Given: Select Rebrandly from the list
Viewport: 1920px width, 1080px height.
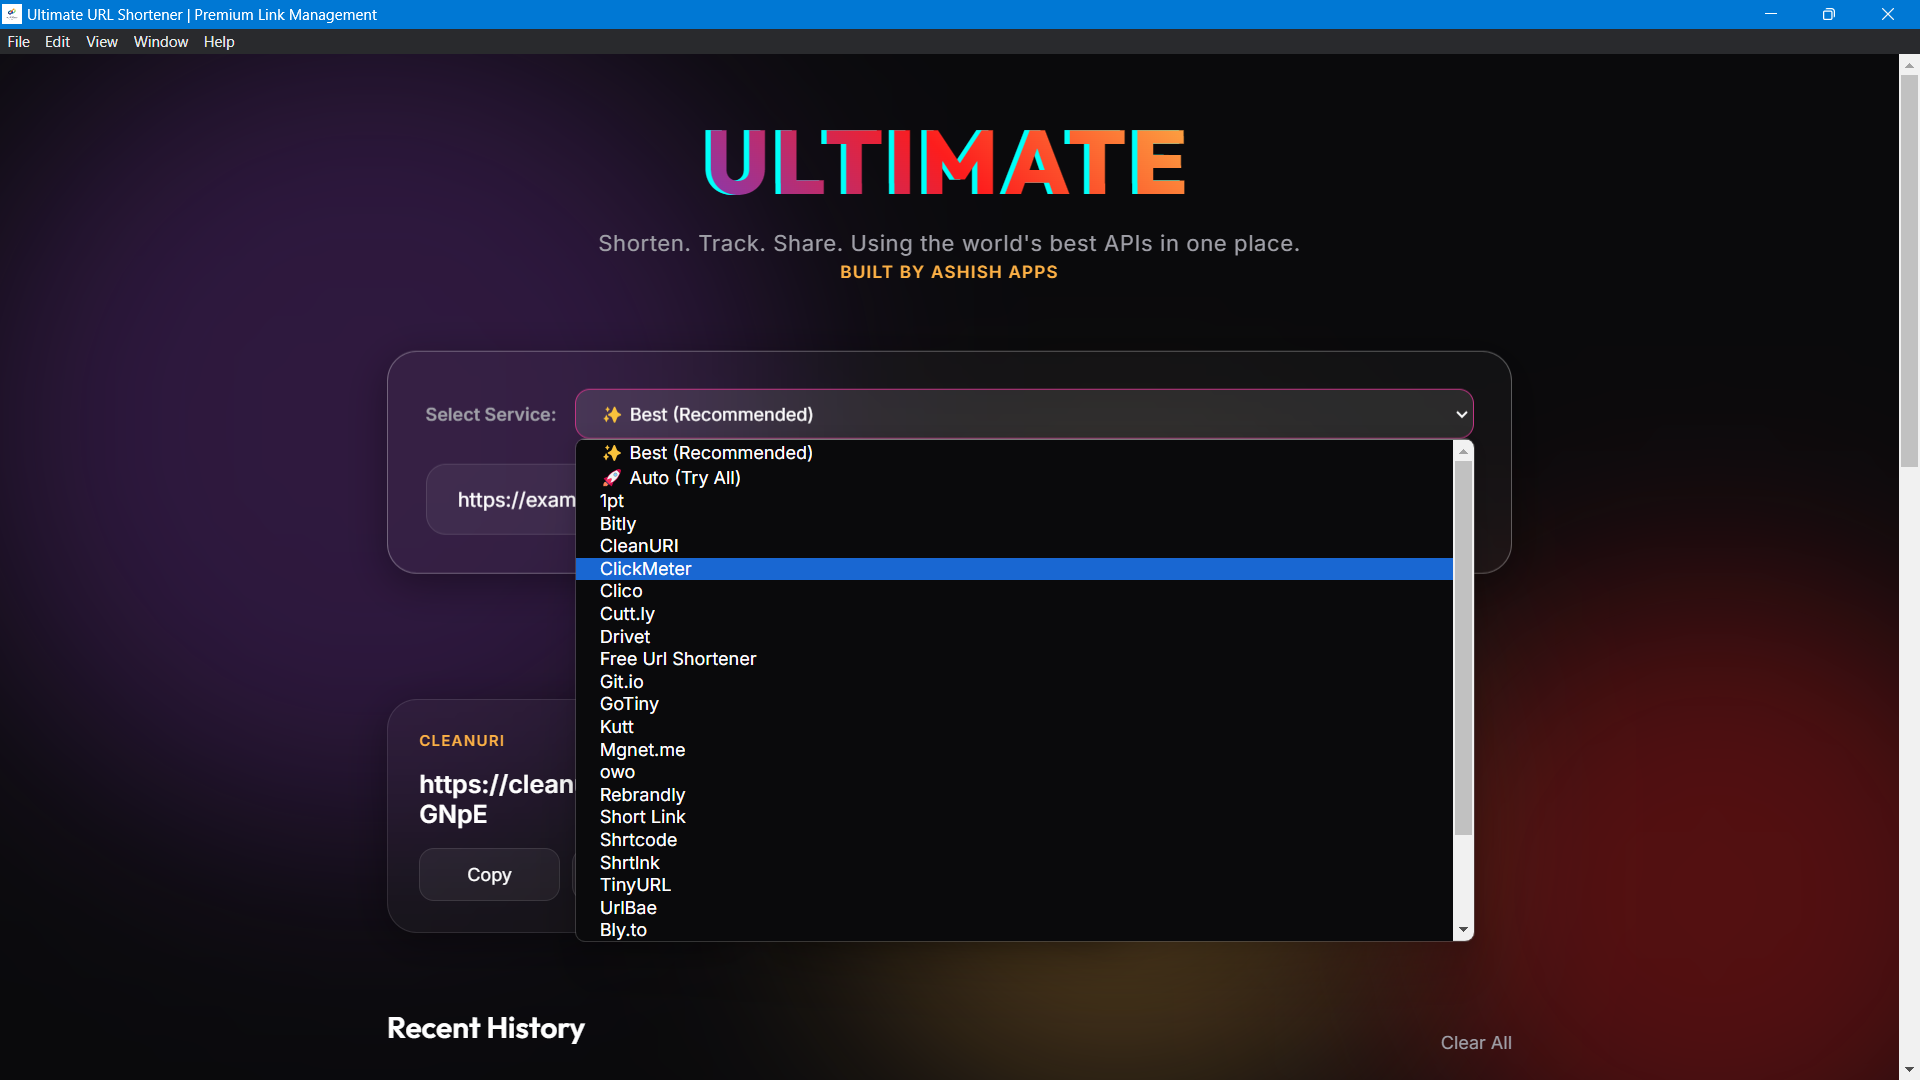Looking at the screenshot, I should [642, 795].
